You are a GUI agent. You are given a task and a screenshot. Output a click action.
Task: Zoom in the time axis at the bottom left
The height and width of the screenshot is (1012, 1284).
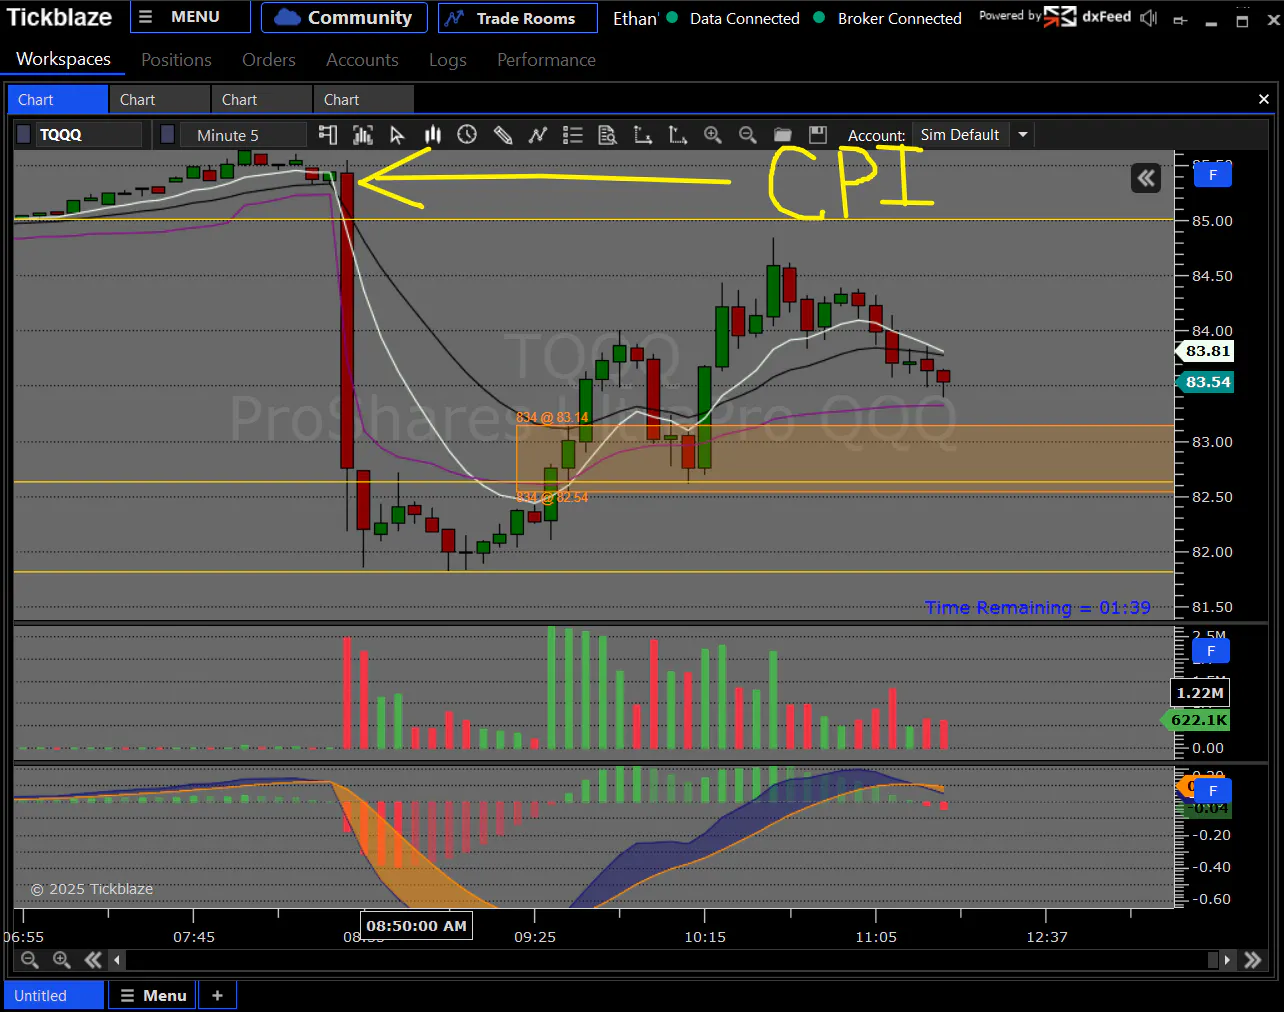(x=61, y=960)
